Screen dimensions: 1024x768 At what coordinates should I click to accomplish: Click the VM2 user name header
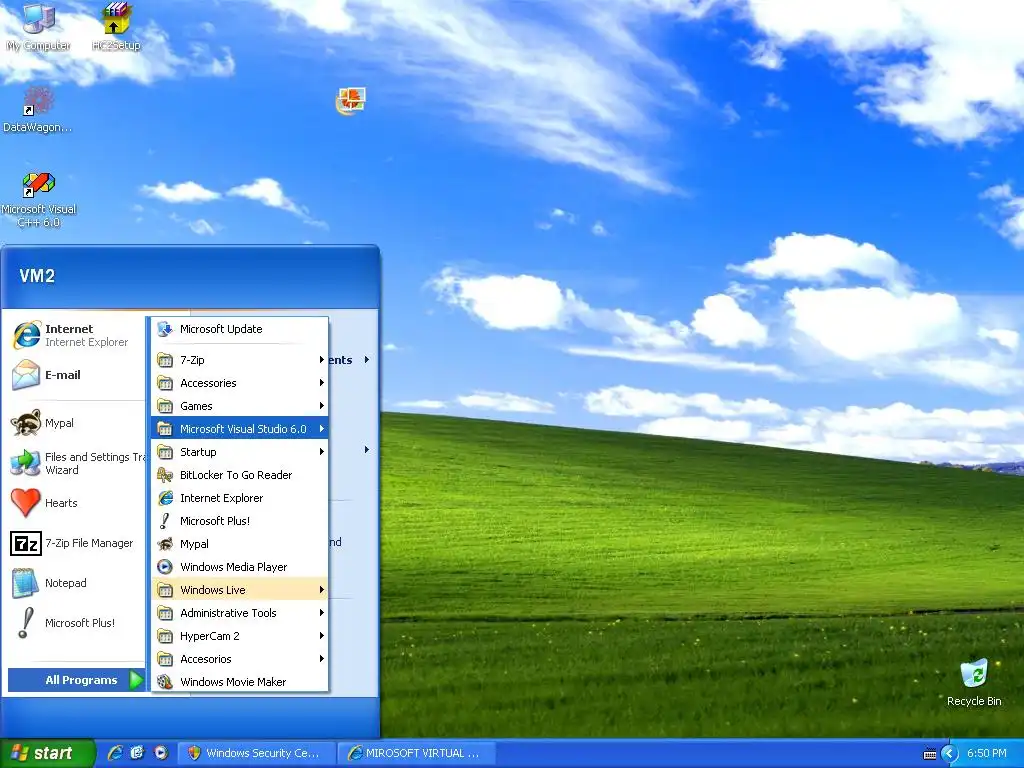pos(37,276)
